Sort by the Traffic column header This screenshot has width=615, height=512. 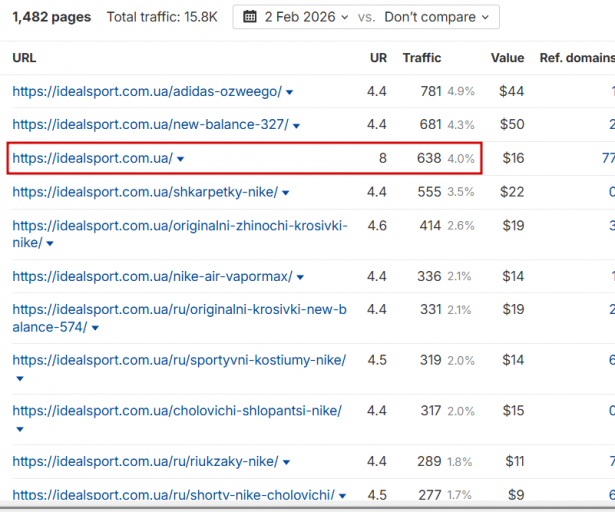(x=422, y=58)
